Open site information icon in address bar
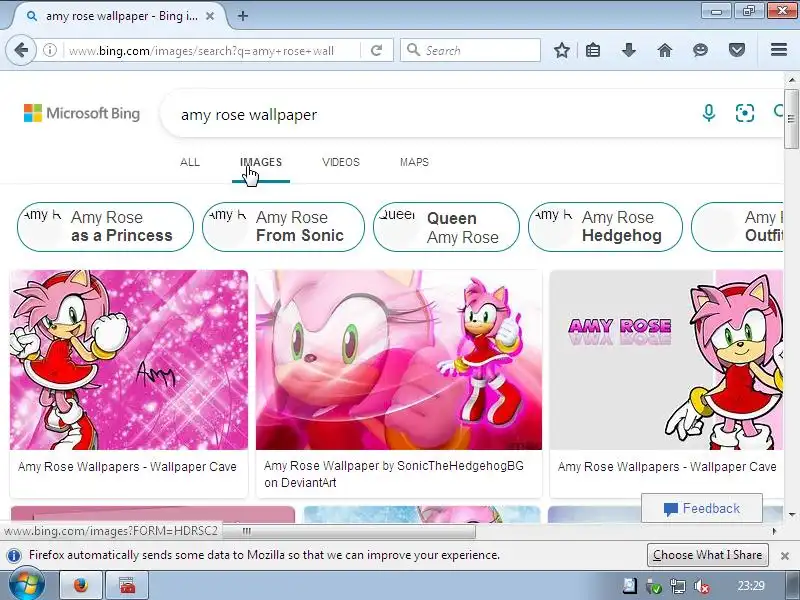This screenshot has height=600, width=800. coord(49,51)
